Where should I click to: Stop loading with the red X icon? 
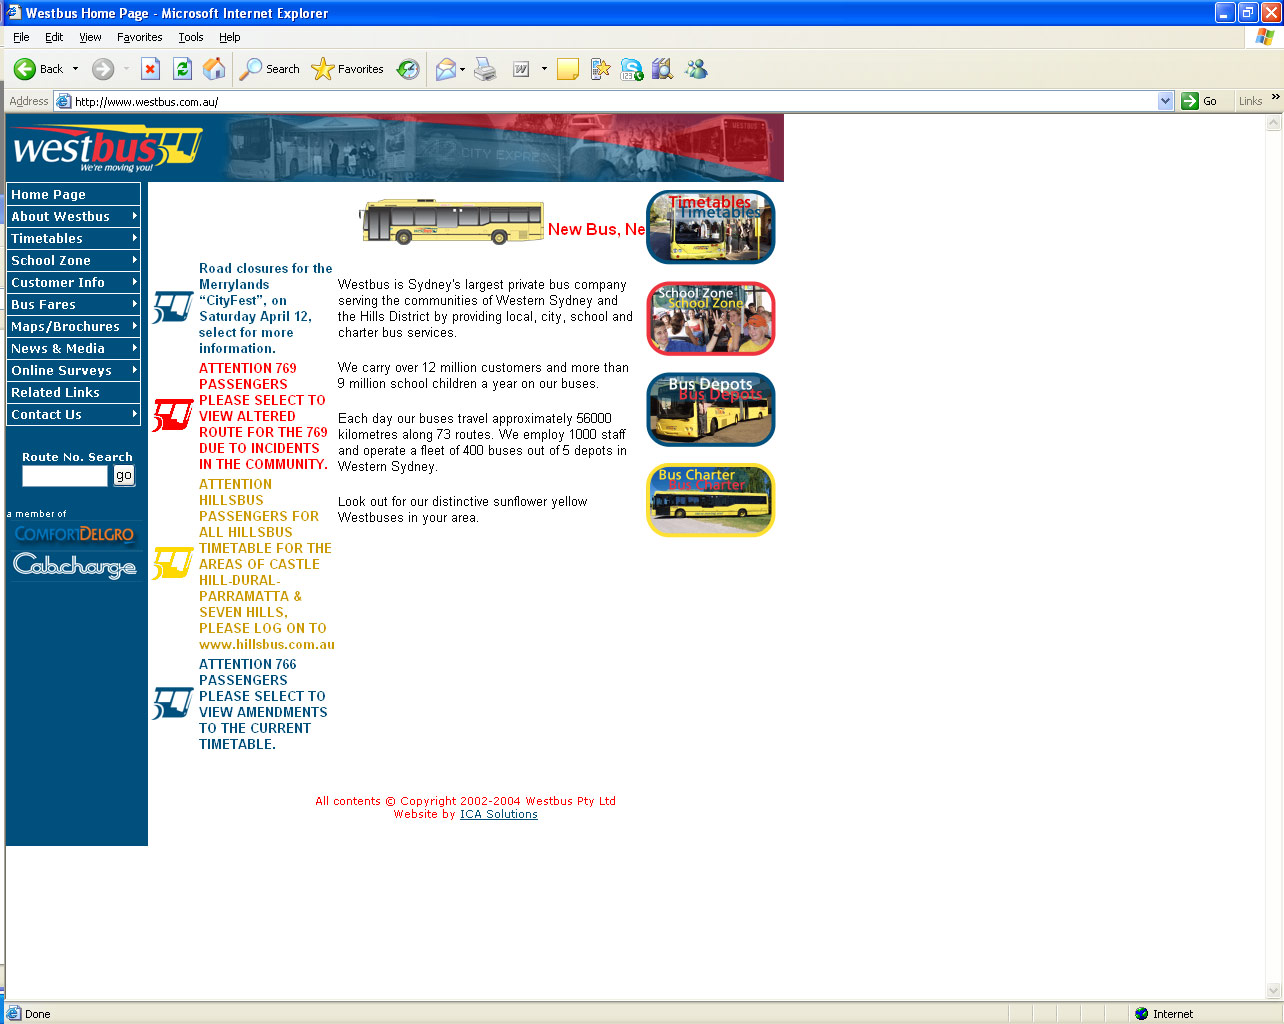click(150, 69)
